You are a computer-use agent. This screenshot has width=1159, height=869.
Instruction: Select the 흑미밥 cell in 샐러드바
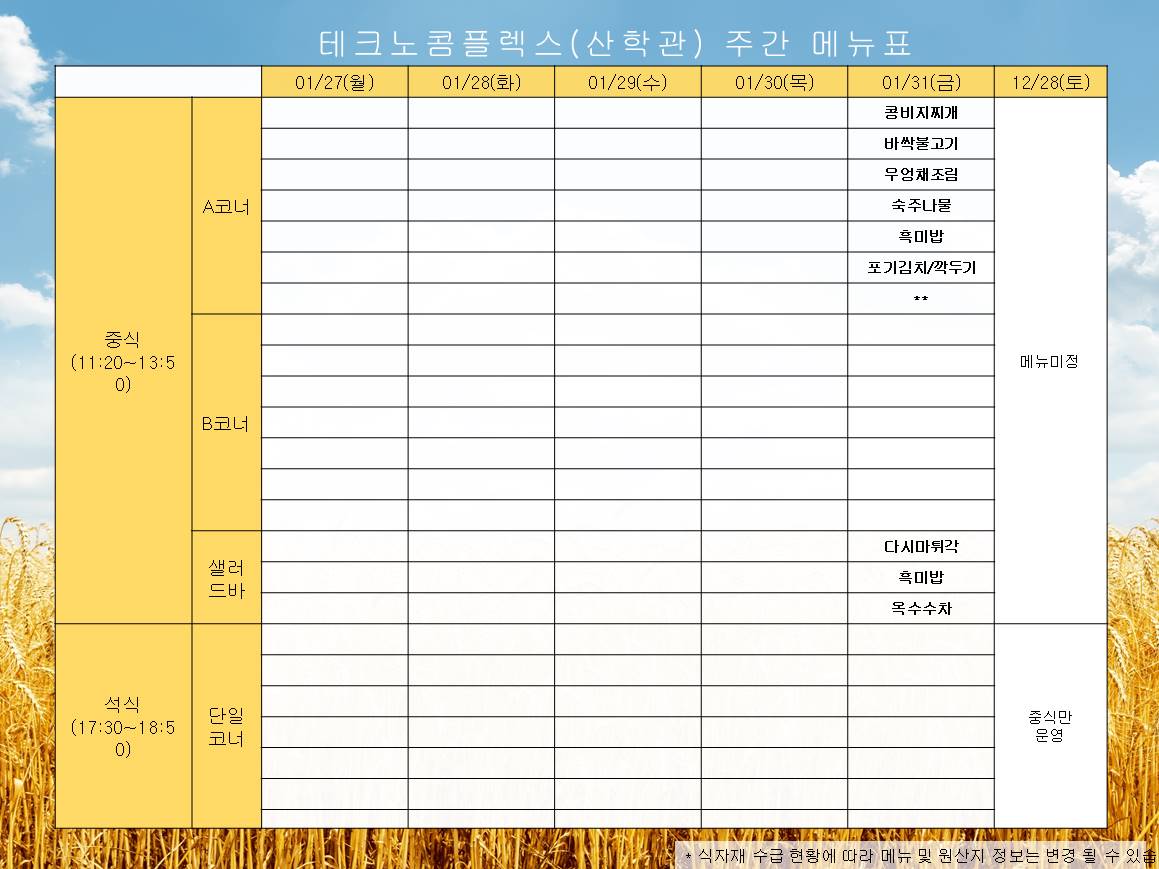[921, 578]
